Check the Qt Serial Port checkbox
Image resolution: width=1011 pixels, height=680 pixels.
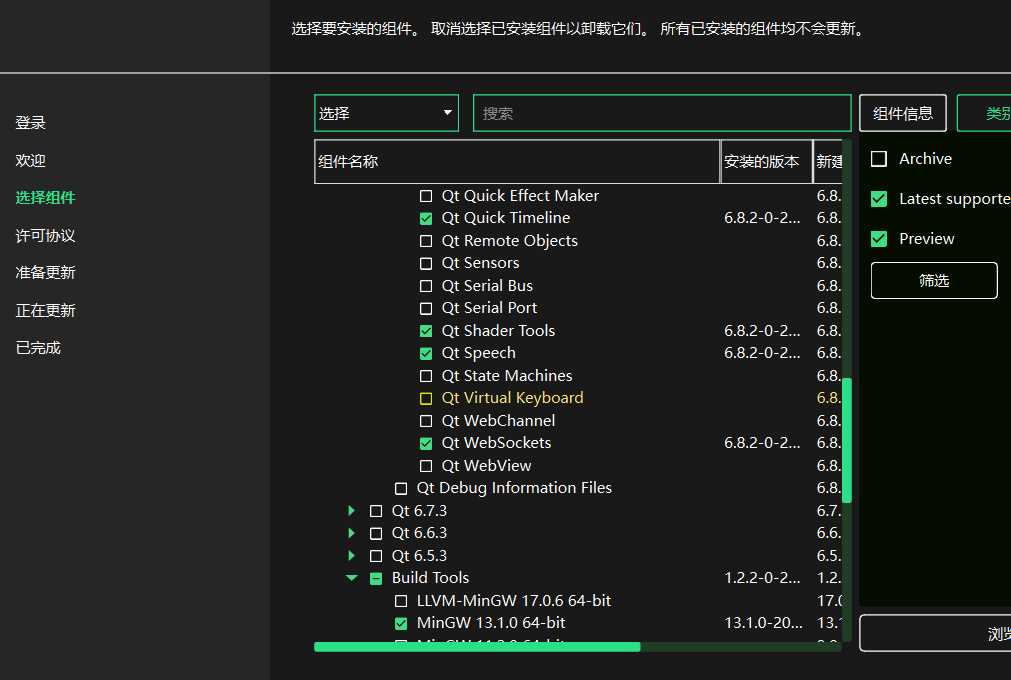click(x=426, y=309)
